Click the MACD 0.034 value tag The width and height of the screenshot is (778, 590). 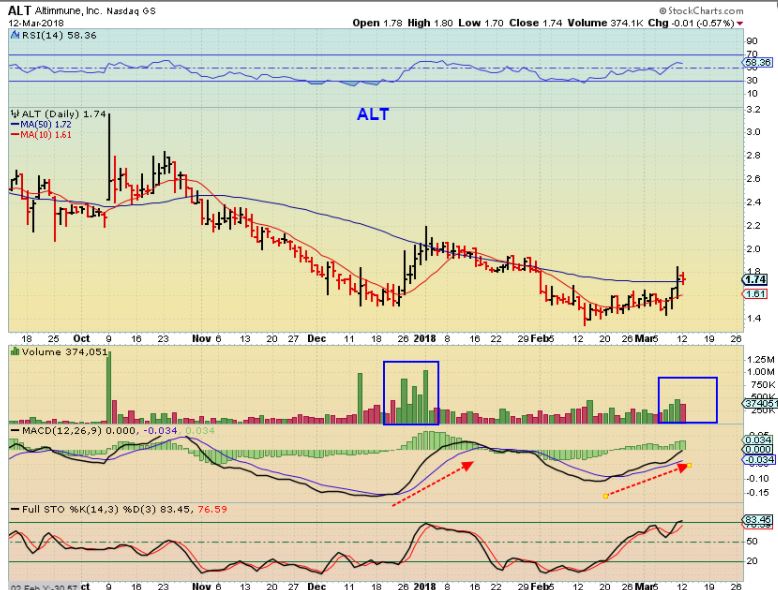[x=758, y=440]
